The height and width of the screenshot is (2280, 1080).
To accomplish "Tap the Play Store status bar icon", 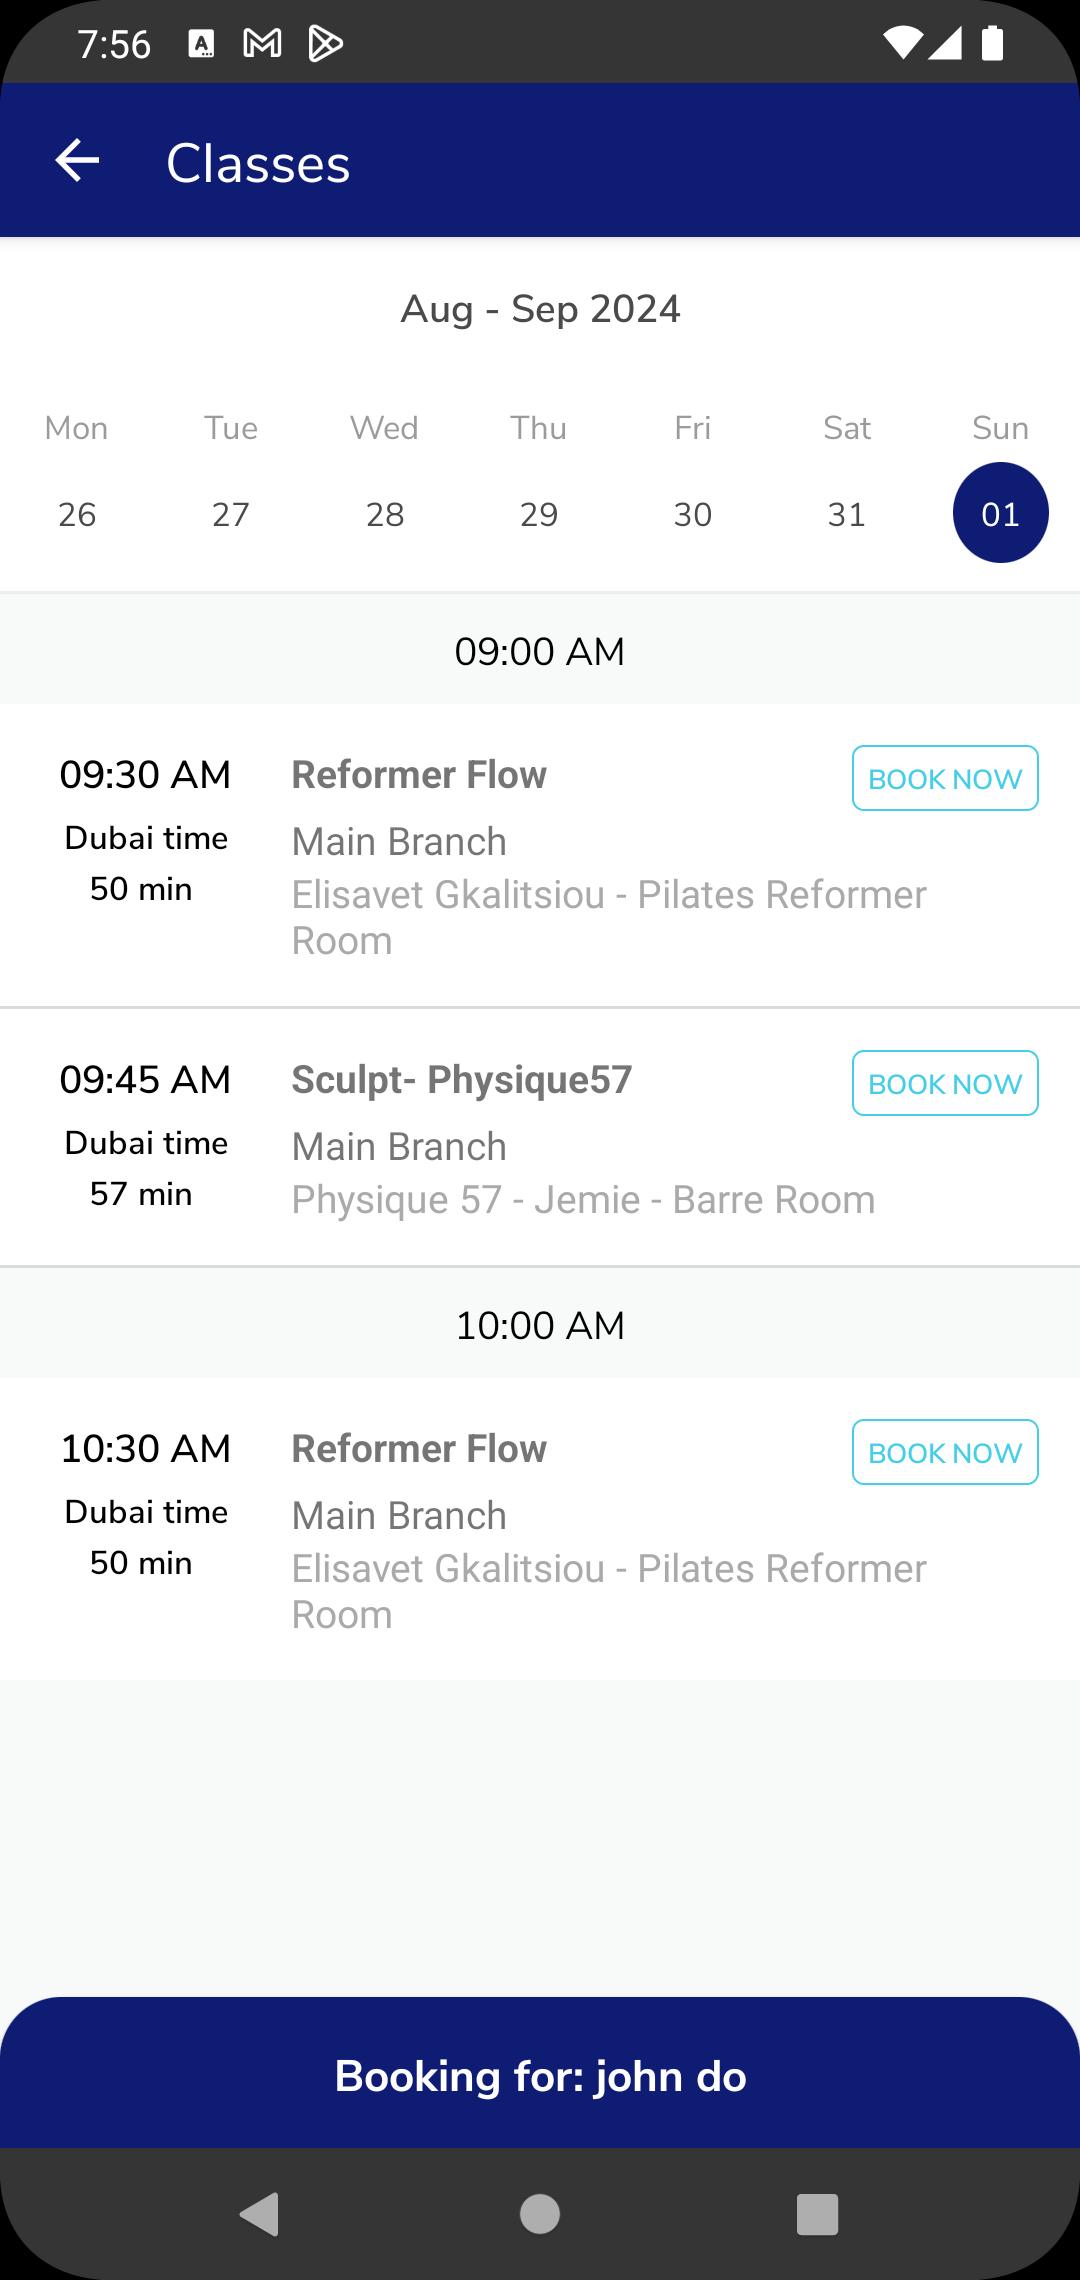I will [325, 44].
